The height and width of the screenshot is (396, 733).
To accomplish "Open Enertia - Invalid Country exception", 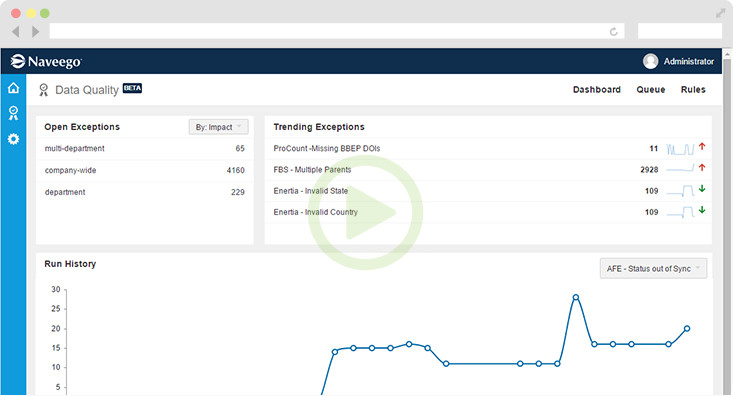I will pos(316,212).
